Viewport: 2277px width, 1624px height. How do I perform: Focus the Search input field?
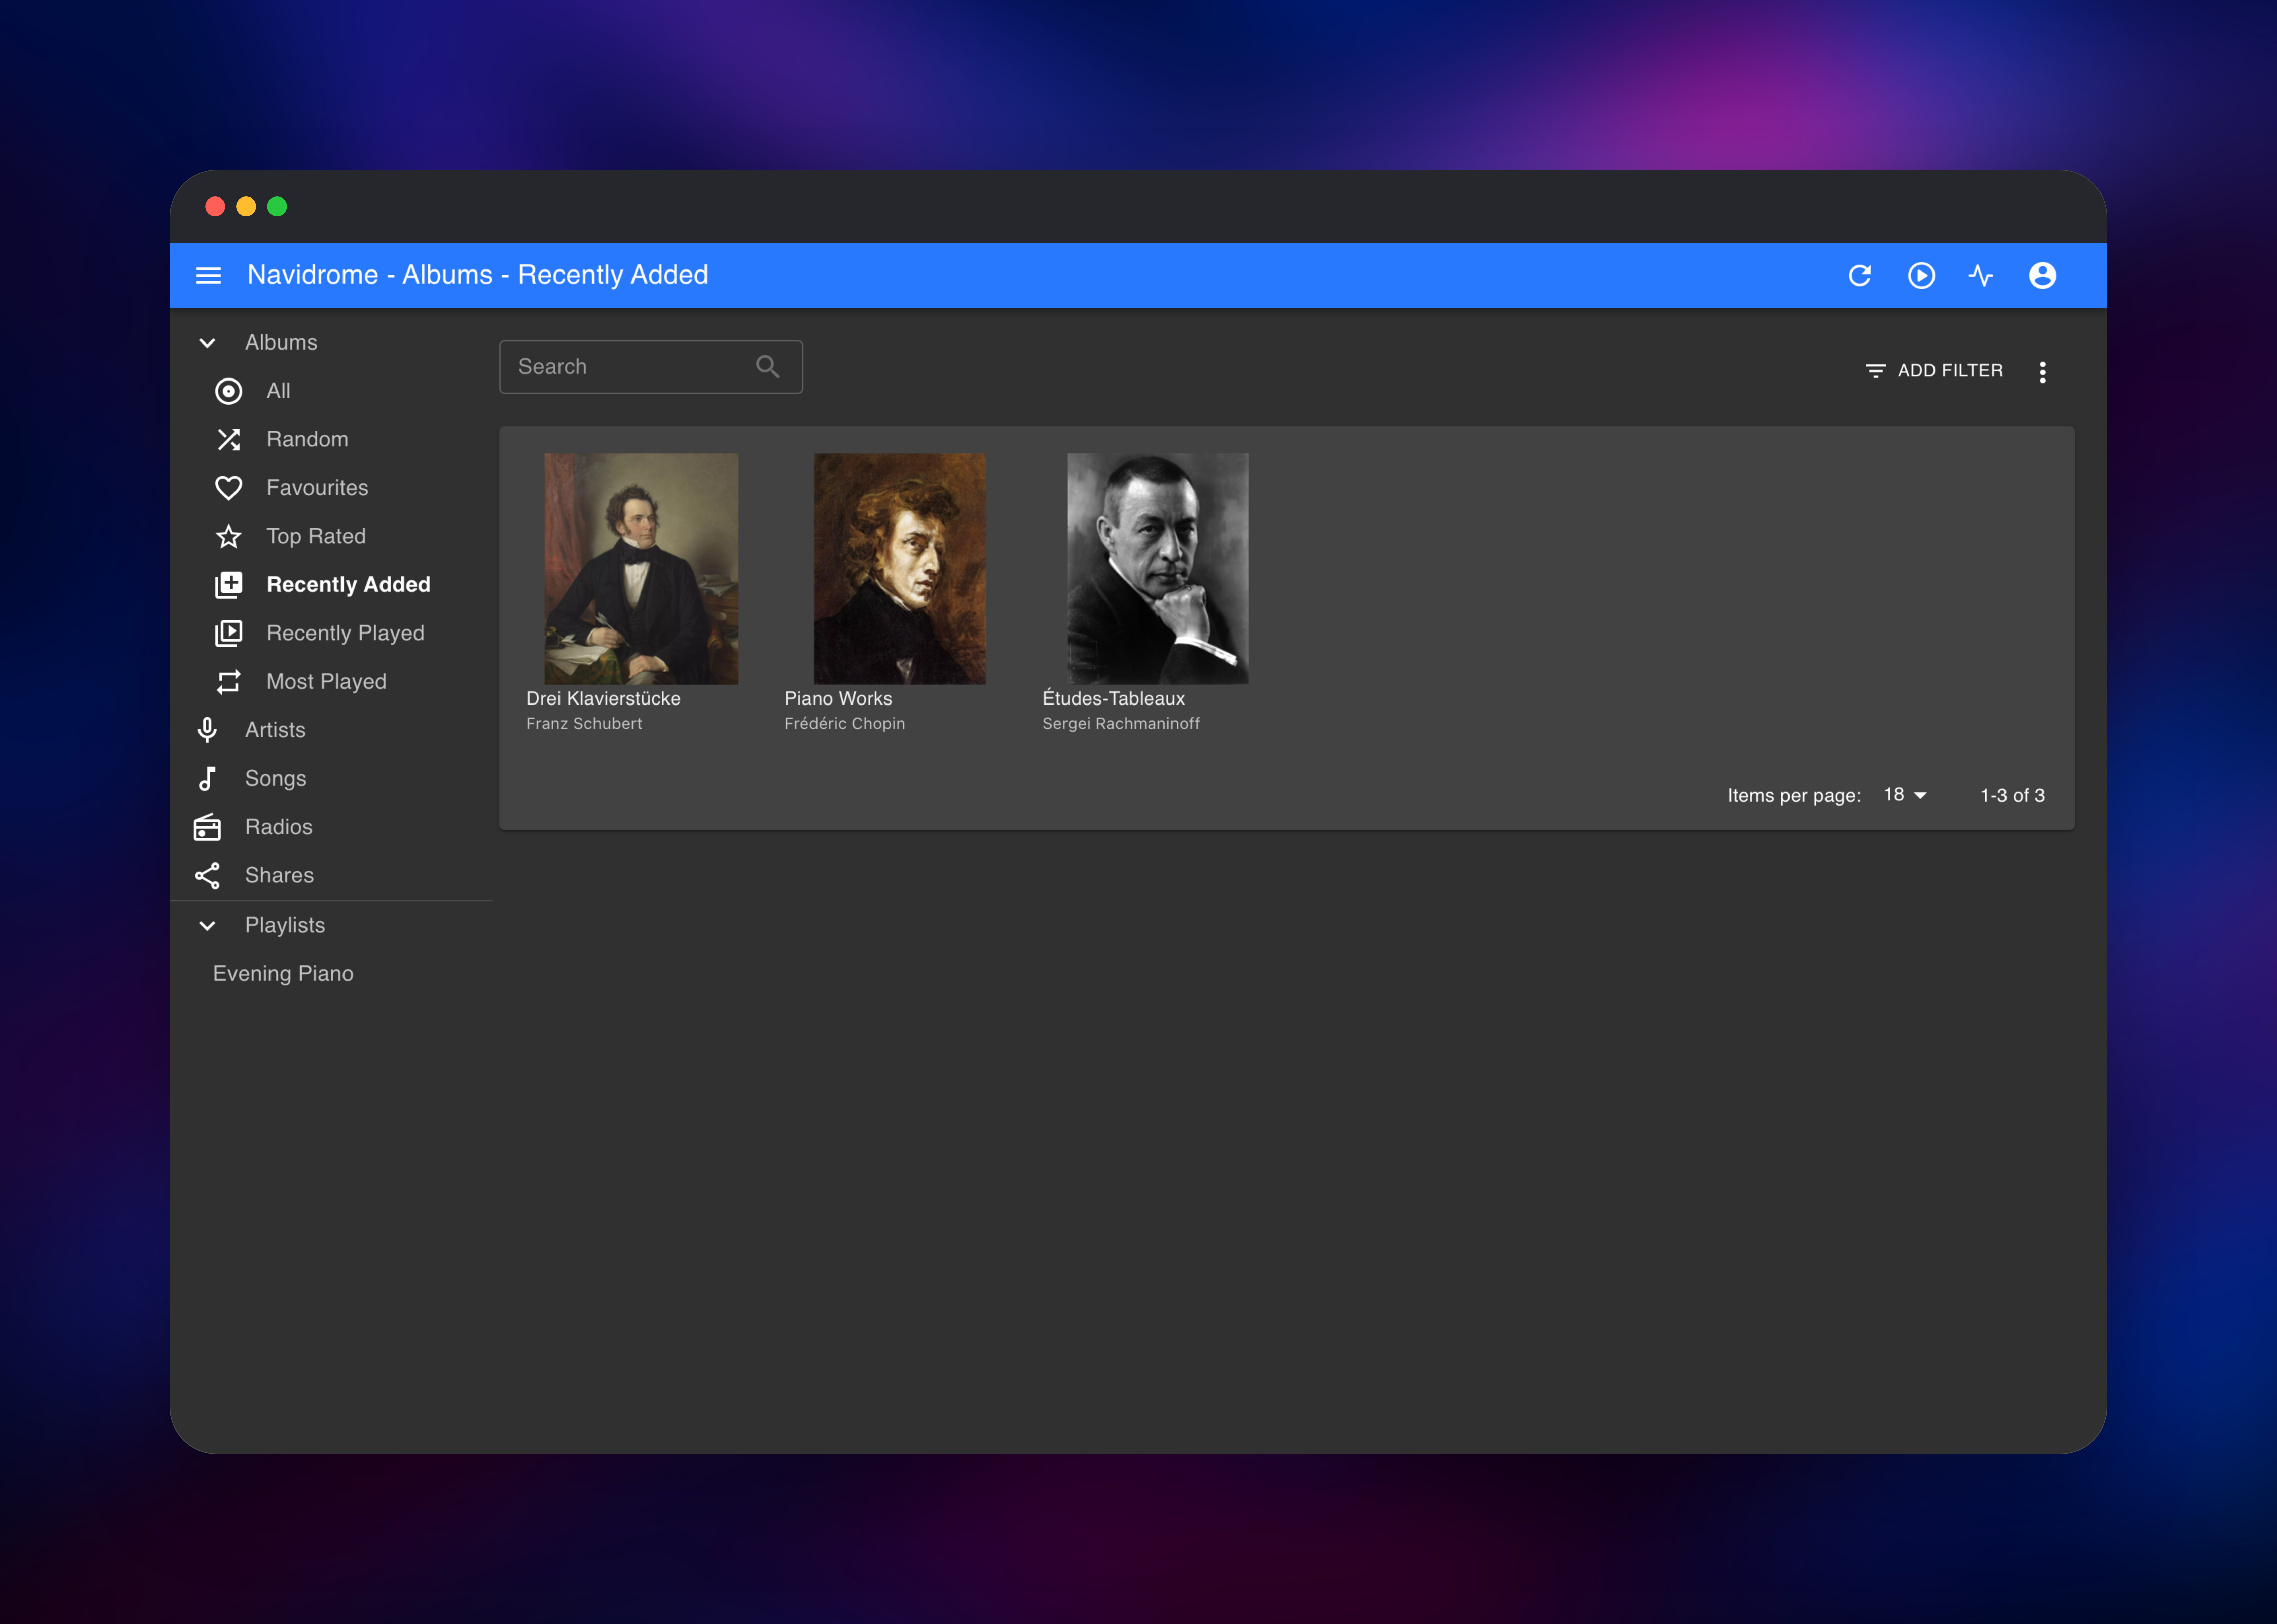pyautogui.click(x=651, y=367)
